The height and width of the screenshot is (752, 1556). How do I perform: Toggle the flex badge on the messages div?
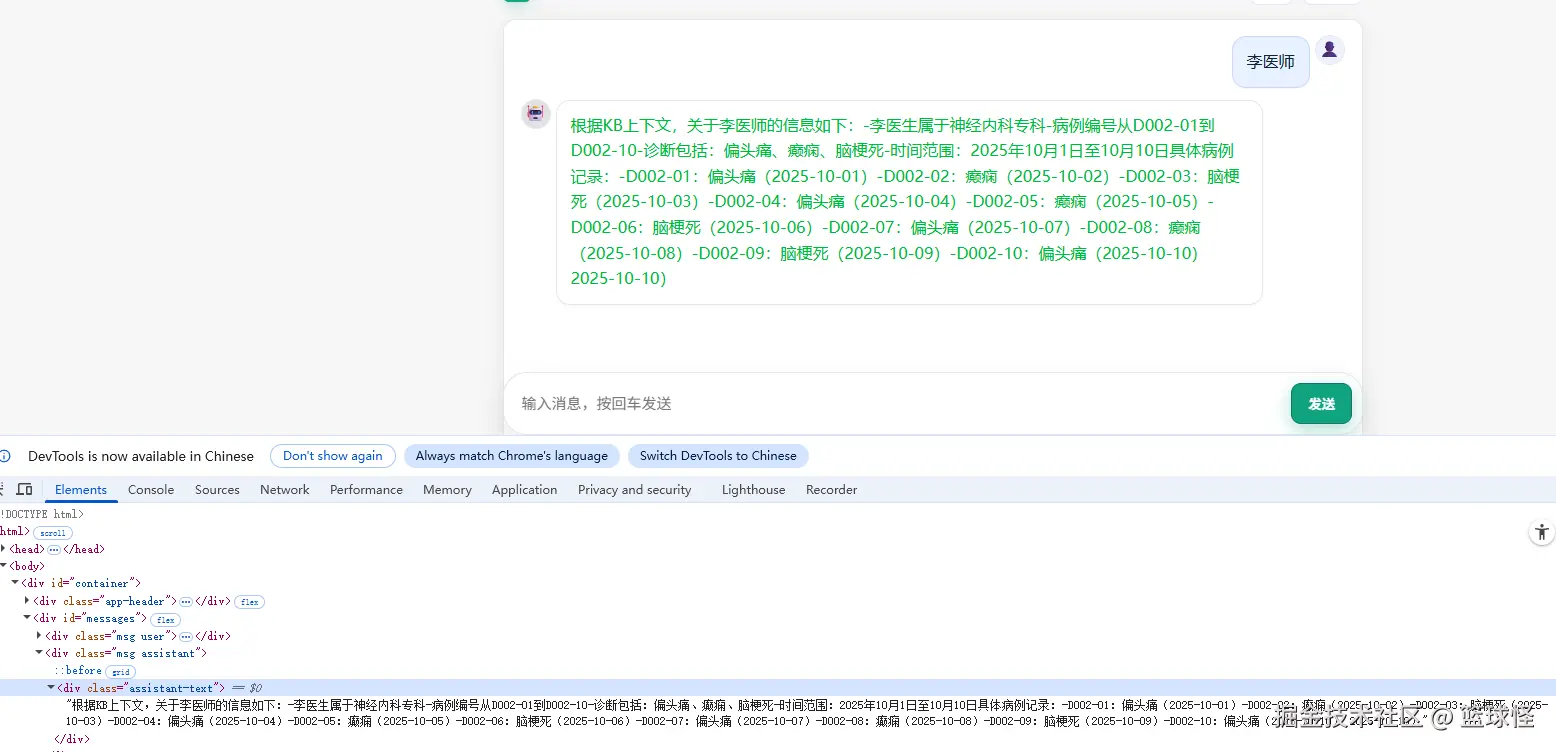point(164,619)
